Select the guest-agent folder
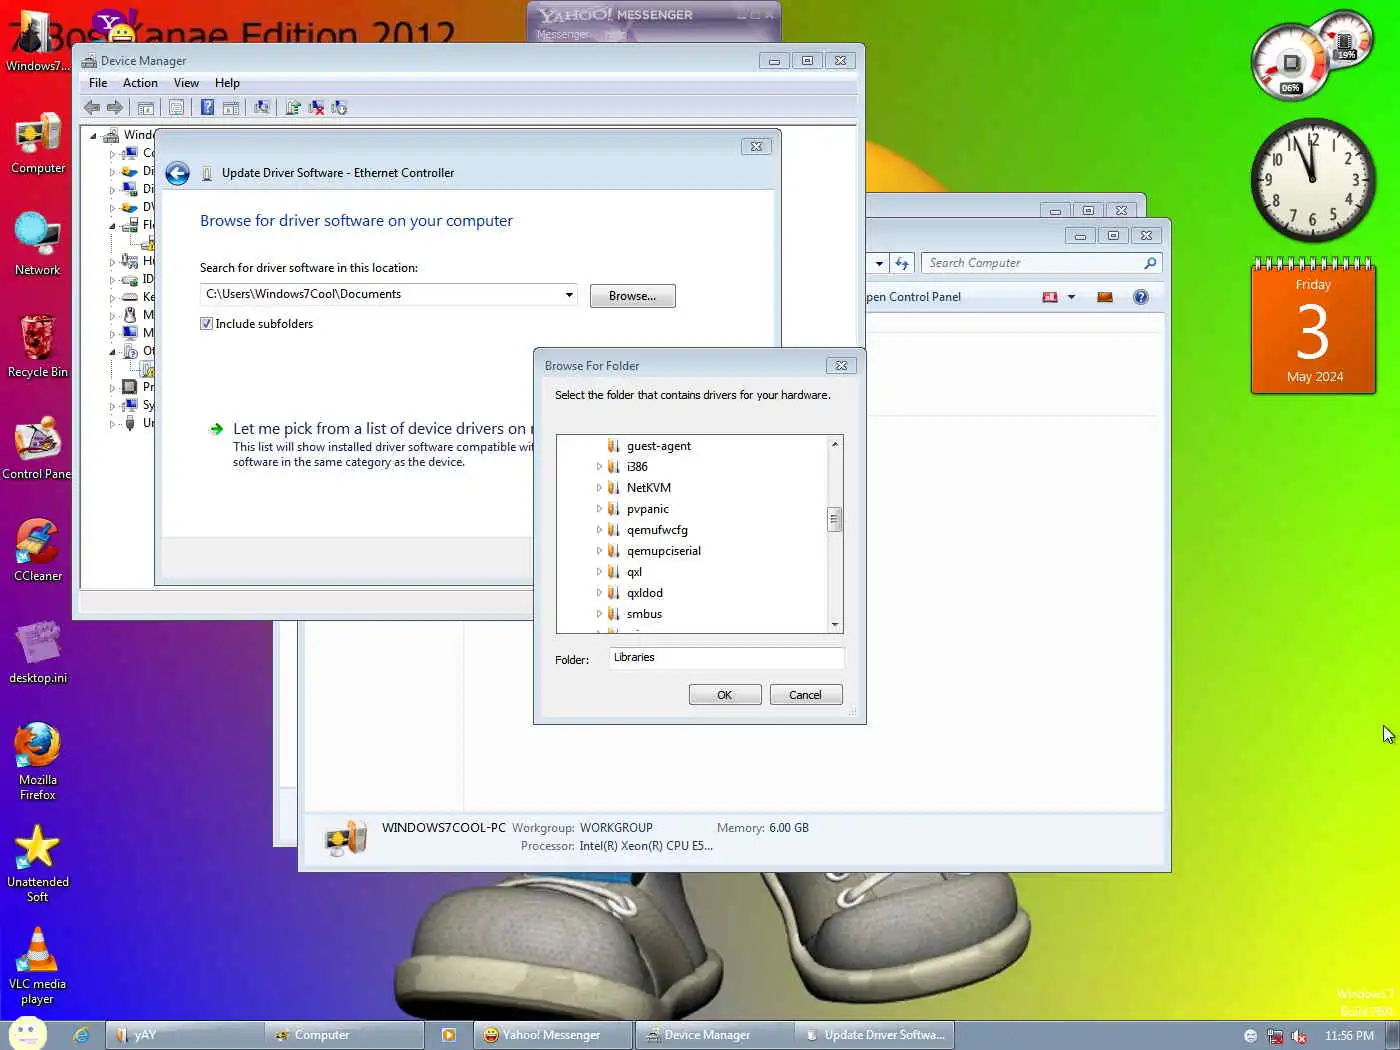 click(658, 446)
